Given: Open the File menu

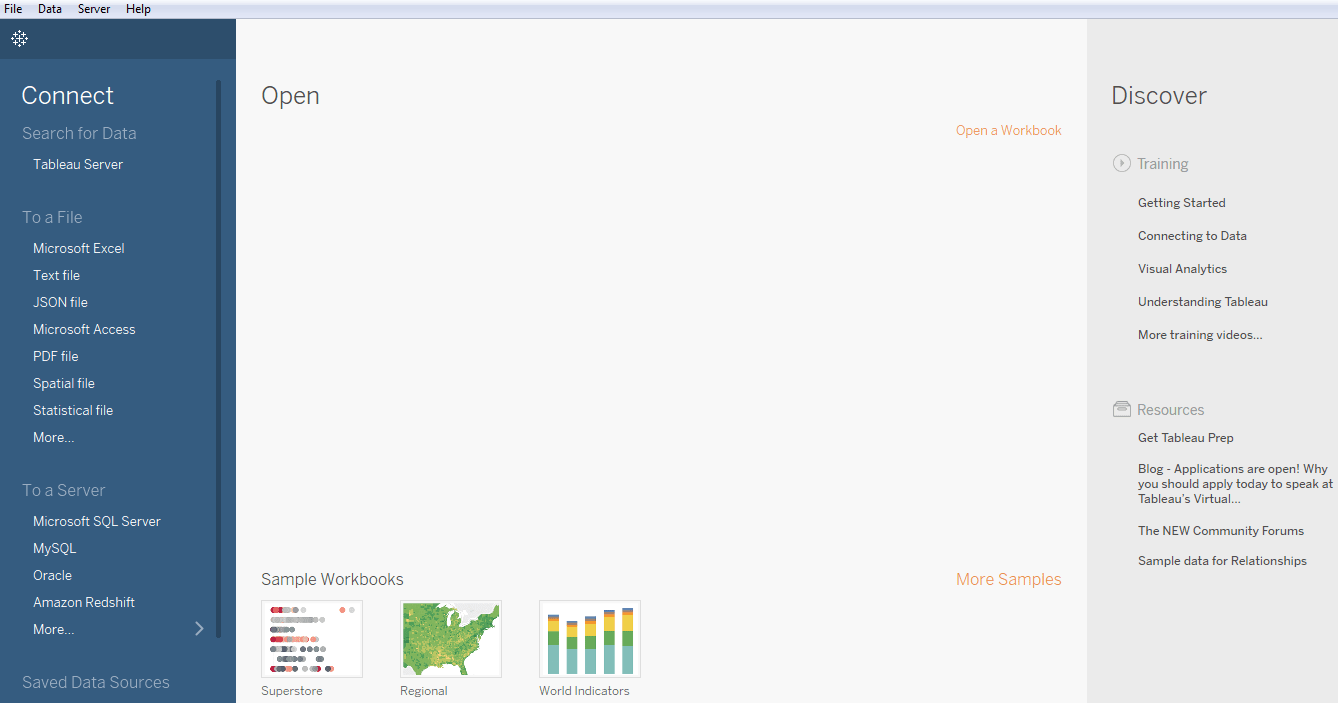Looking at the screenshot, I should coord(13,8).
